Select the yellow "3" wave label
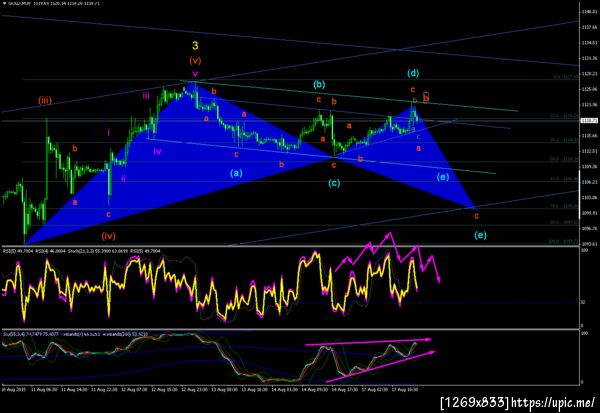The width and height of the screenshot is (600, 413). 195,46
